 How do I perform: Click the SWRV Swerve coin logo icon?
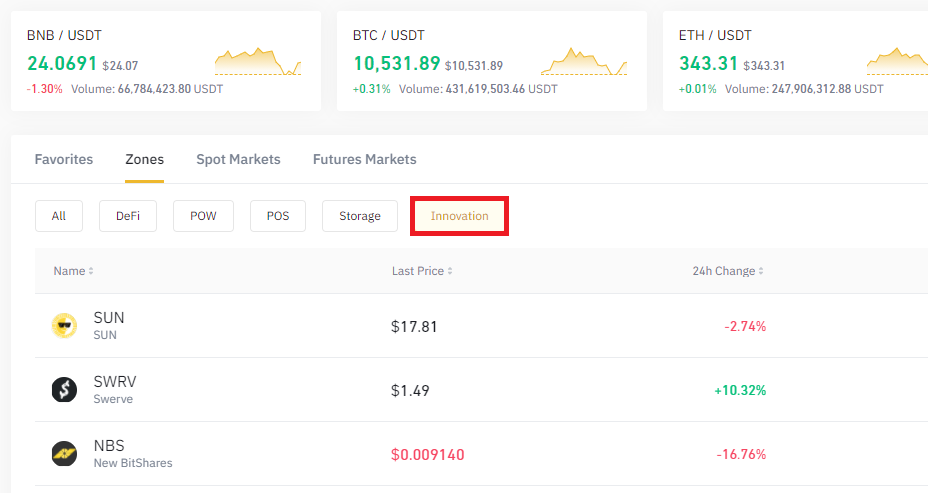tap(64, 390)
